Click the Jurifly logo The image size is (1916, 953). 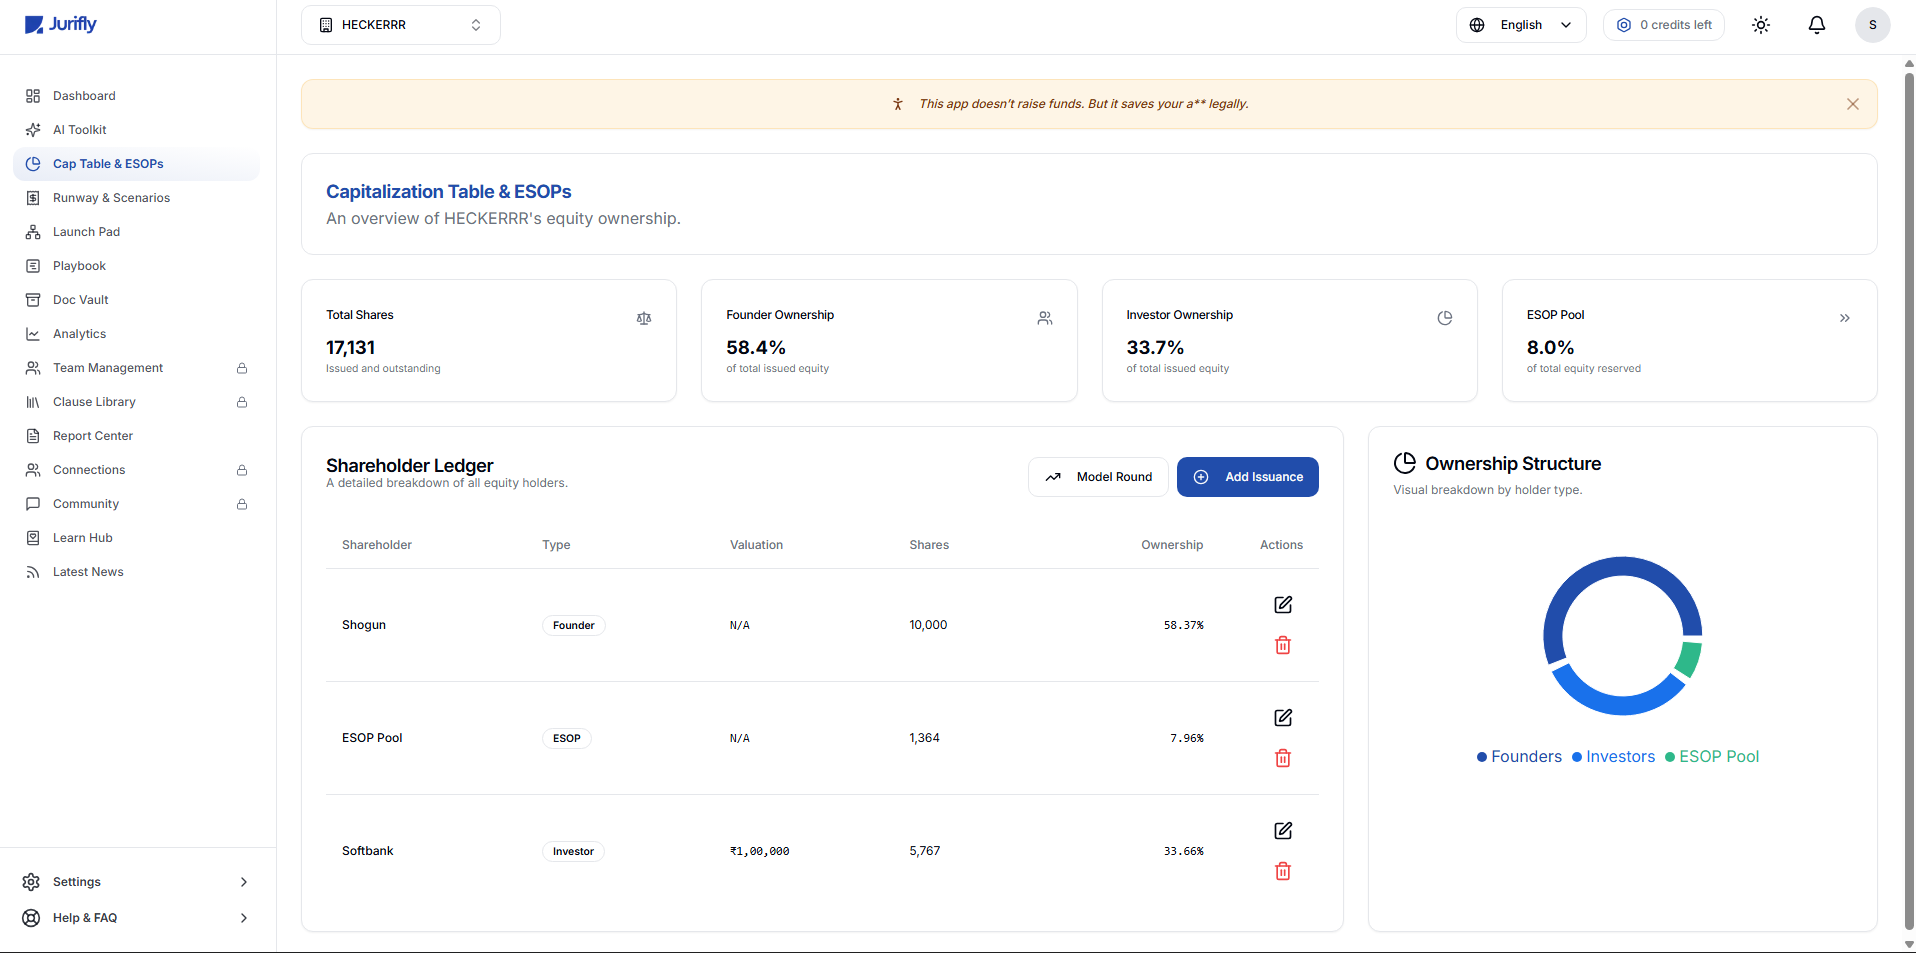pos(61,25)
